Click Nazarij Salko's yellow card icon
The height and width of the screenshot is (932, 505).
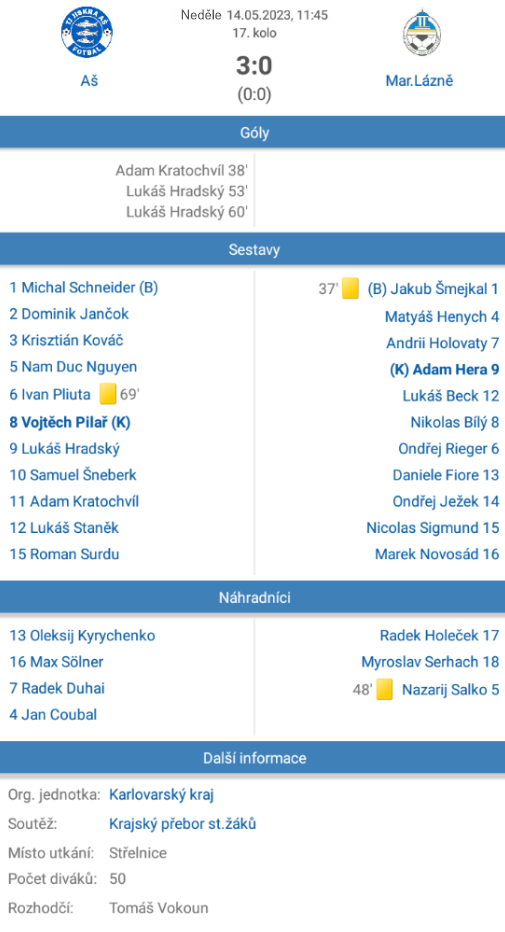385,689
